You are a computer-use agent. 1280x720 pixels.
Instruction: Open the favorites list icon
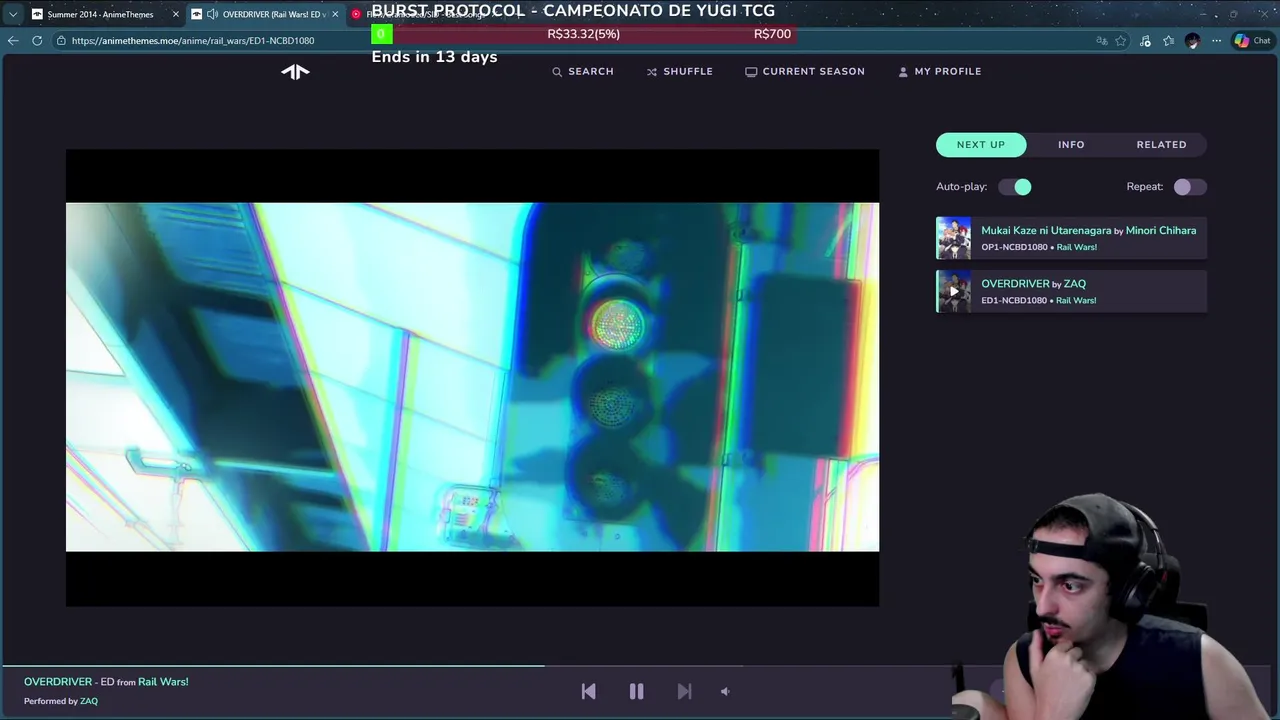[1168, 41]
